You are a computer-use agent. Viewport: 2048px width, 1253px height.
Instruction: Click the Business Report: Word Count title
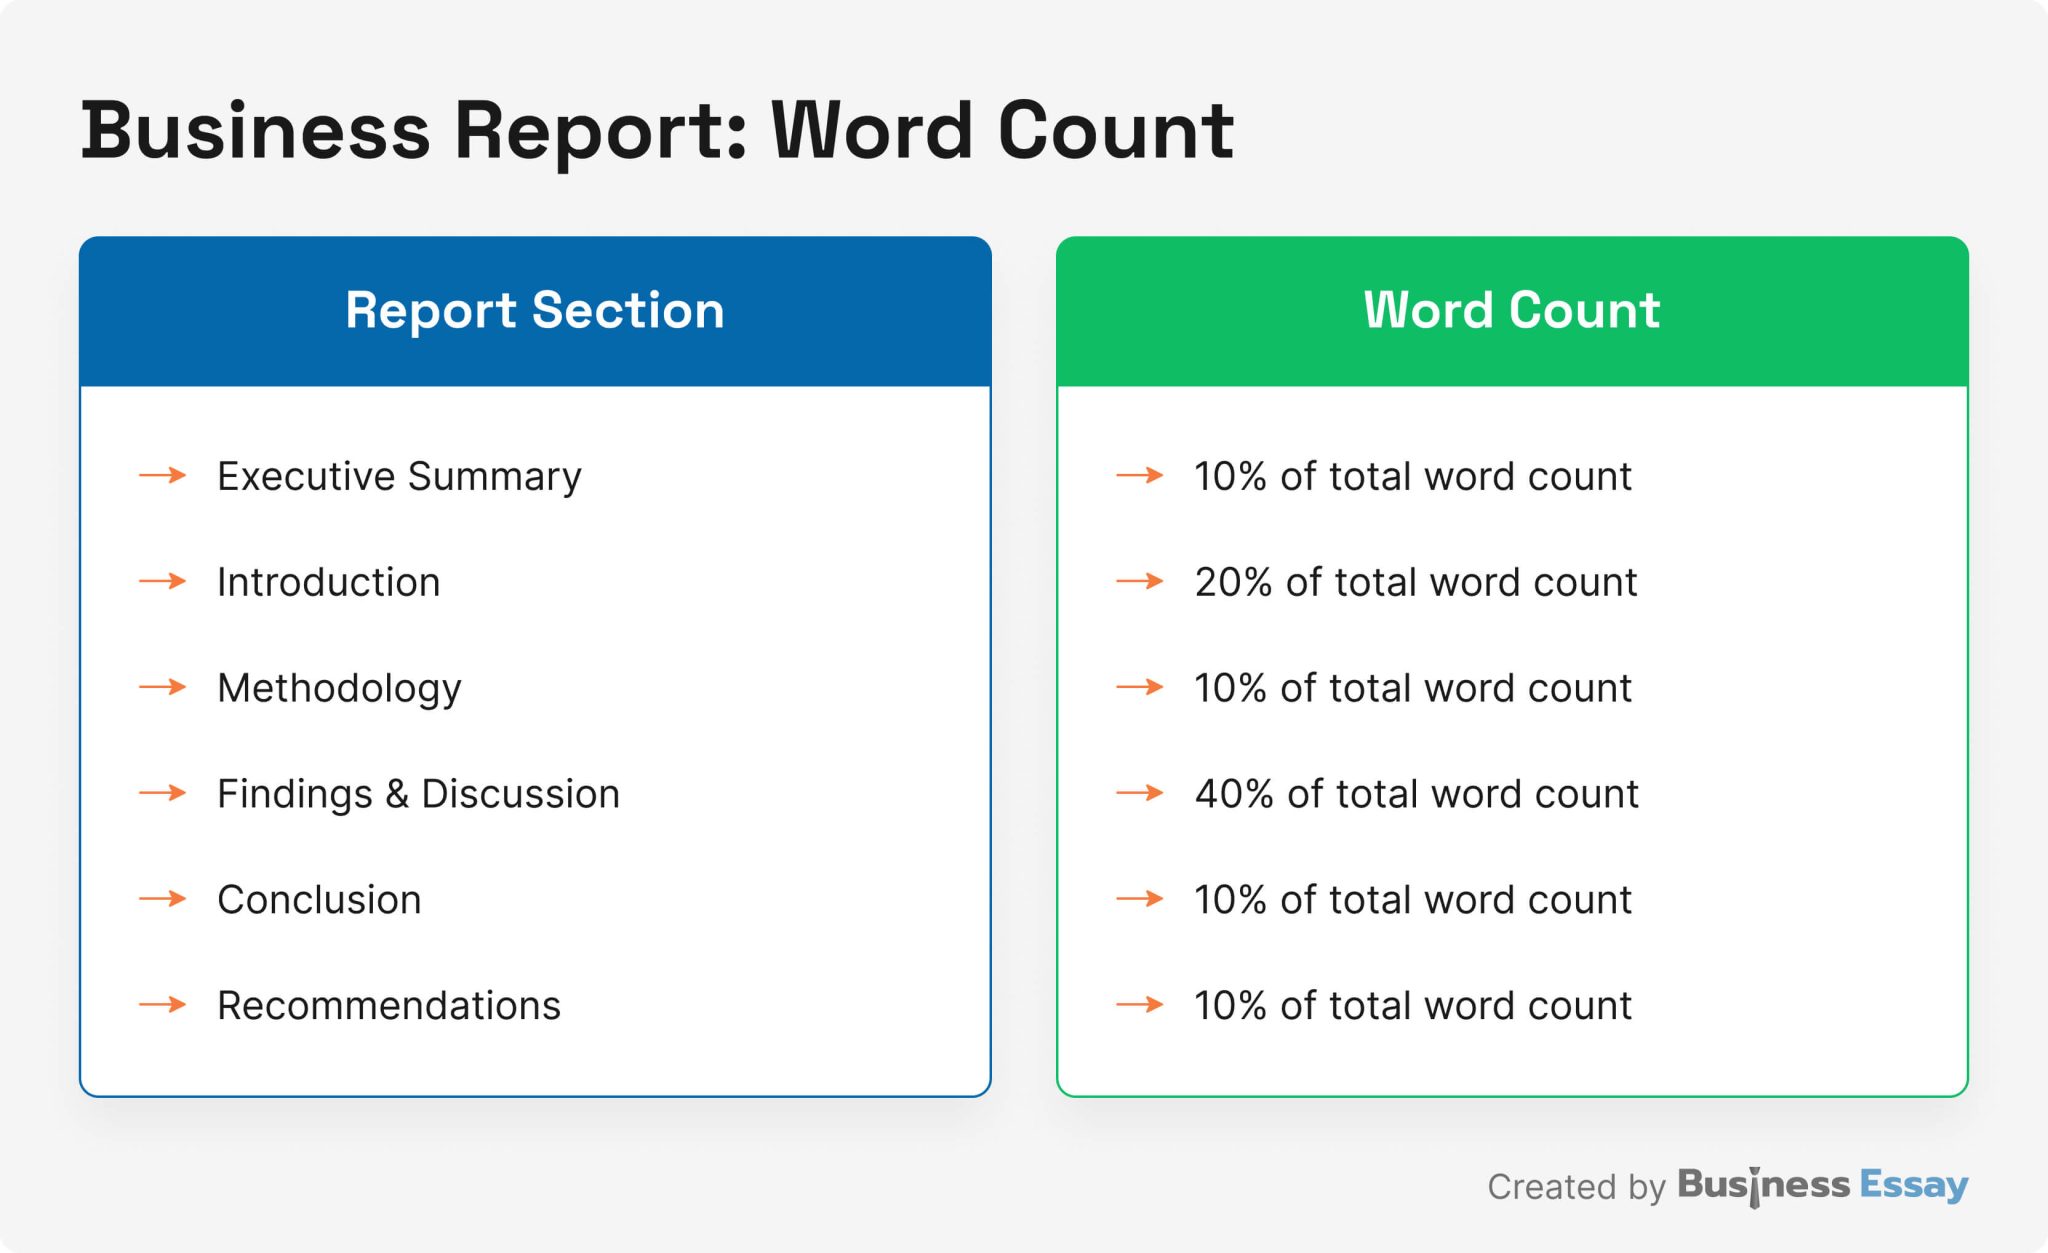coord(657,128)
